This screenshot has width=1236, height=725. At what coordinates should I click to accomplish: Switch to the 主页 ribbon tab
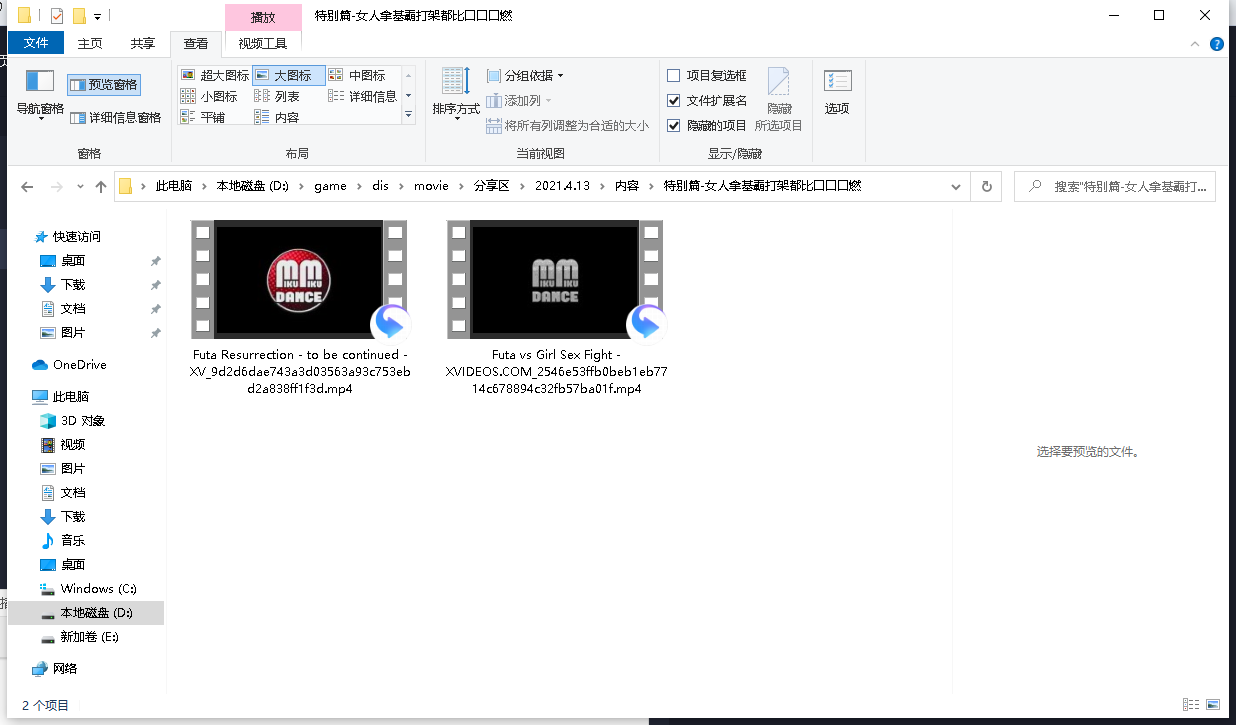[x=90, y=43]
